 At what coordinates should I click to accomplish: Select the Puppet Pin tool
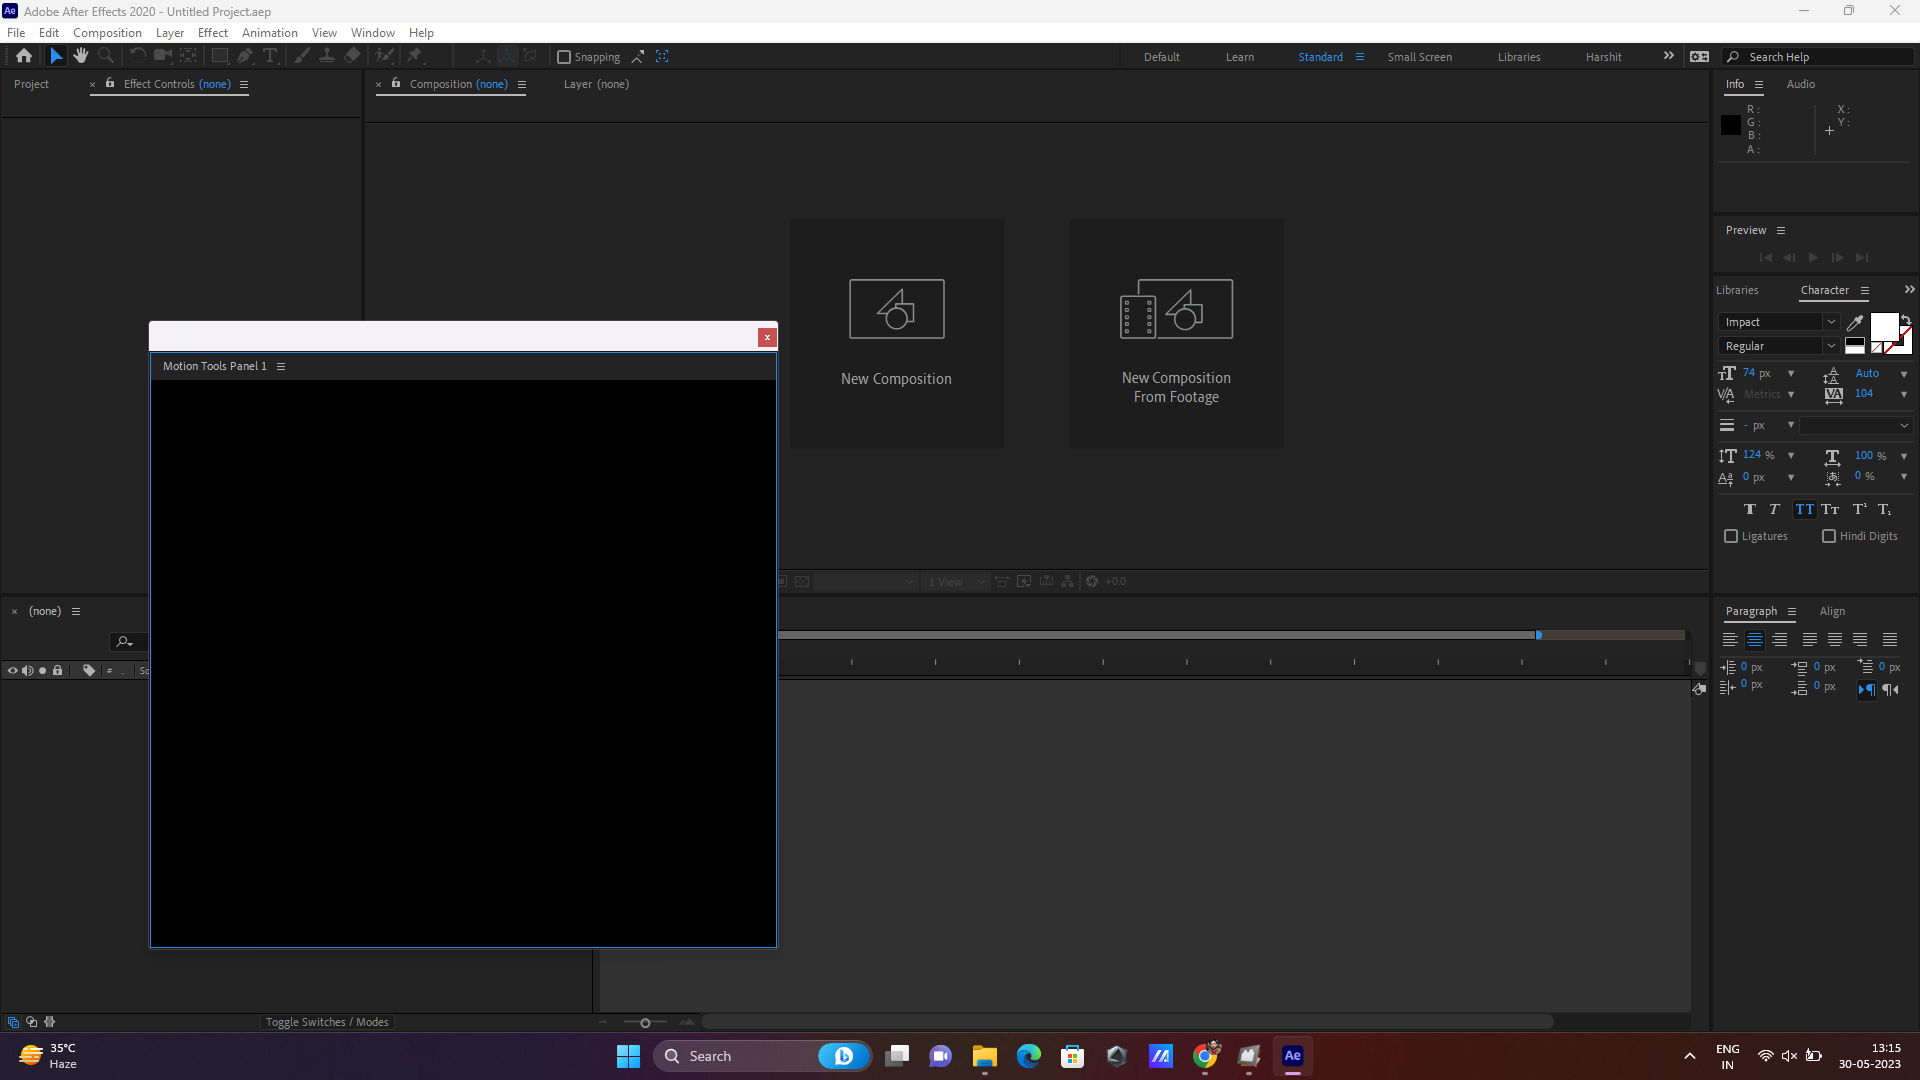(415, 56)
